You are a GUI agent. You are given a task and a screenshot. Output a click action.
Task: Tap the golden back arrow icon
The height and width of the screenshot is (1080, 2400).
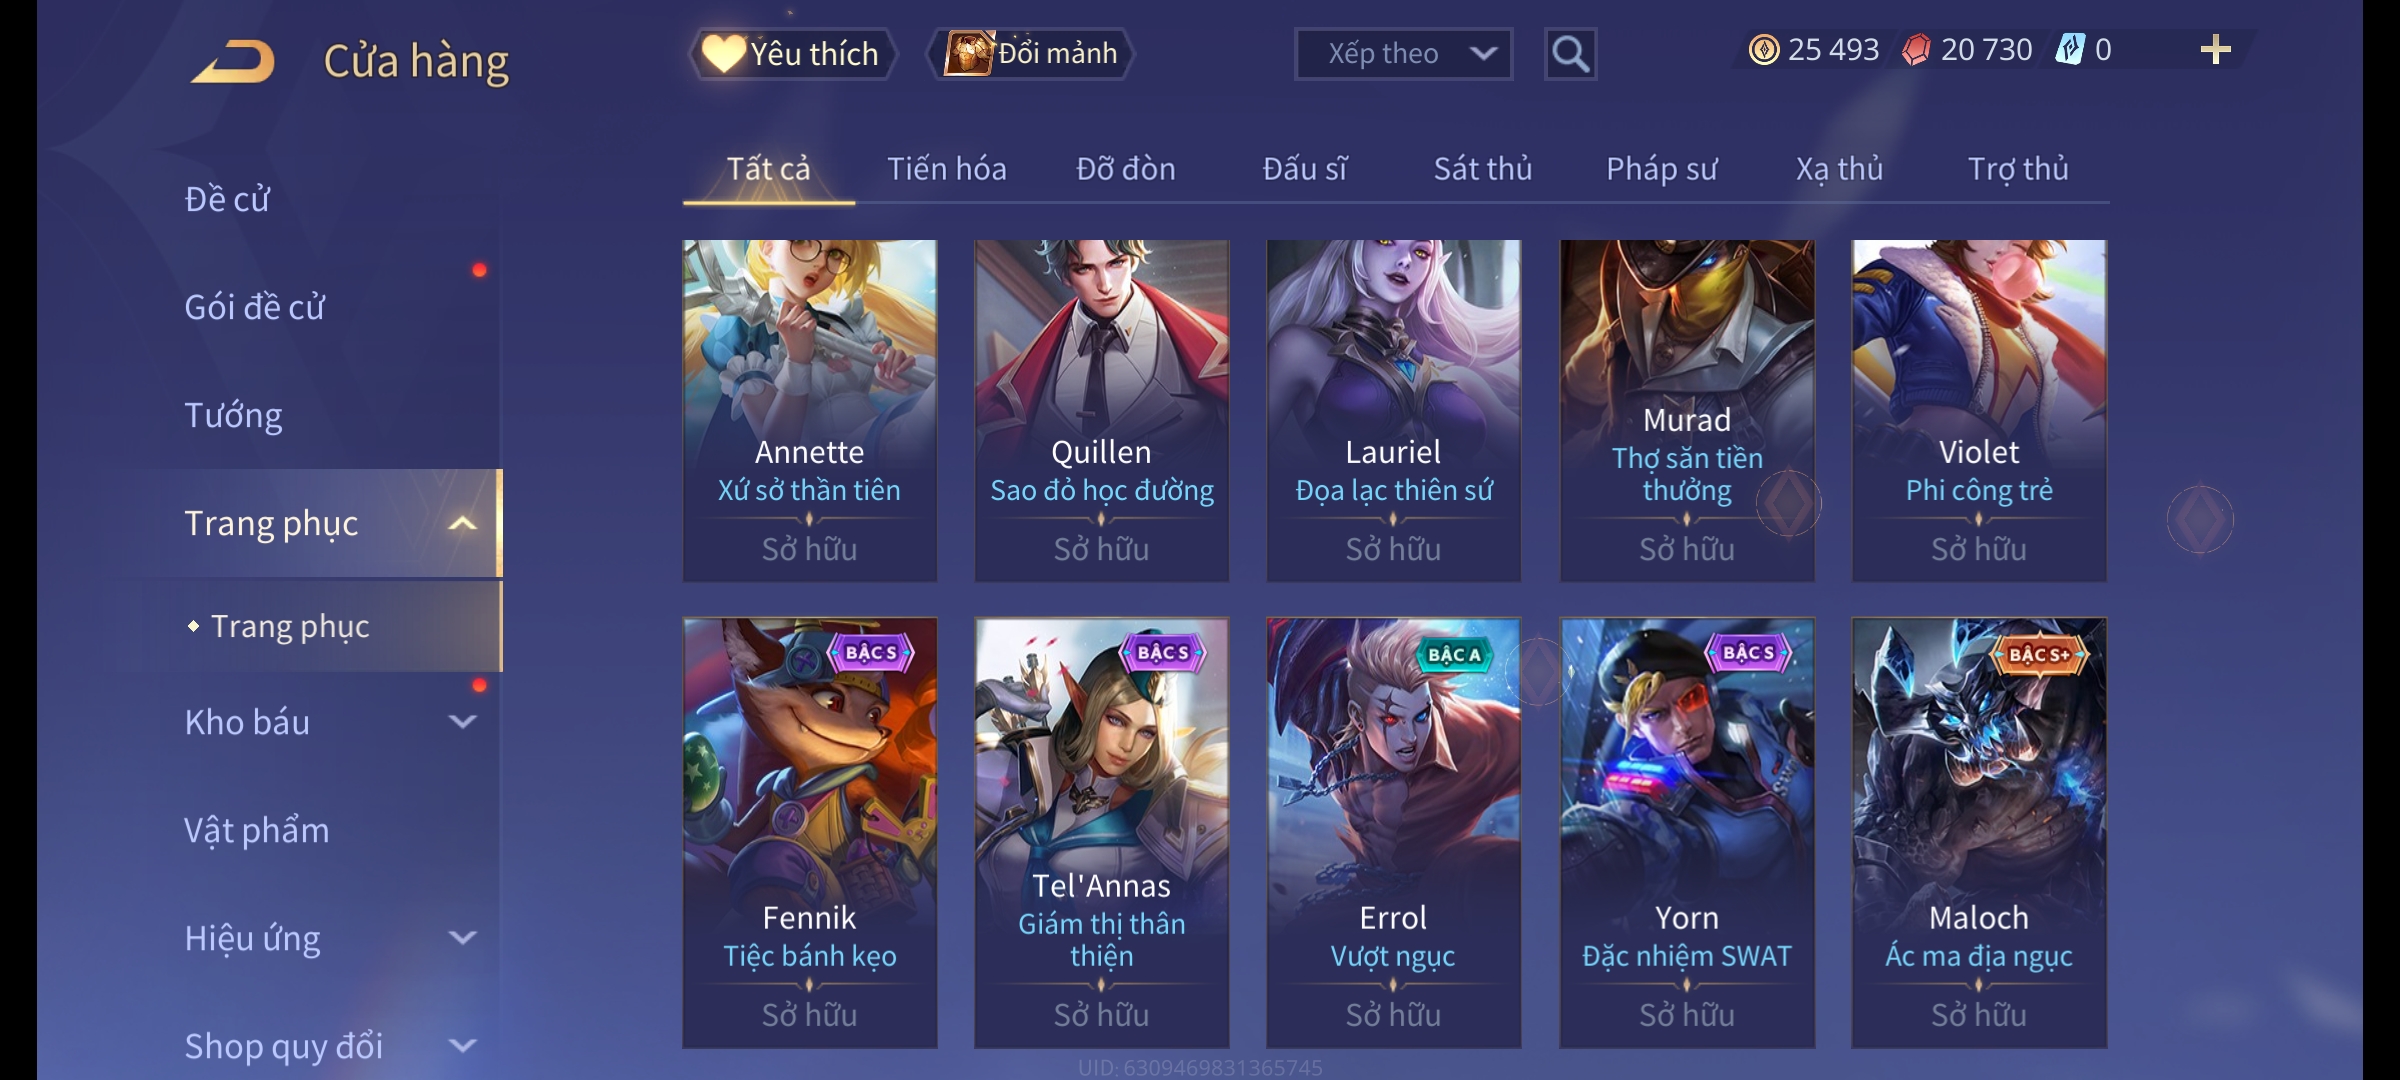click(233, 61)
